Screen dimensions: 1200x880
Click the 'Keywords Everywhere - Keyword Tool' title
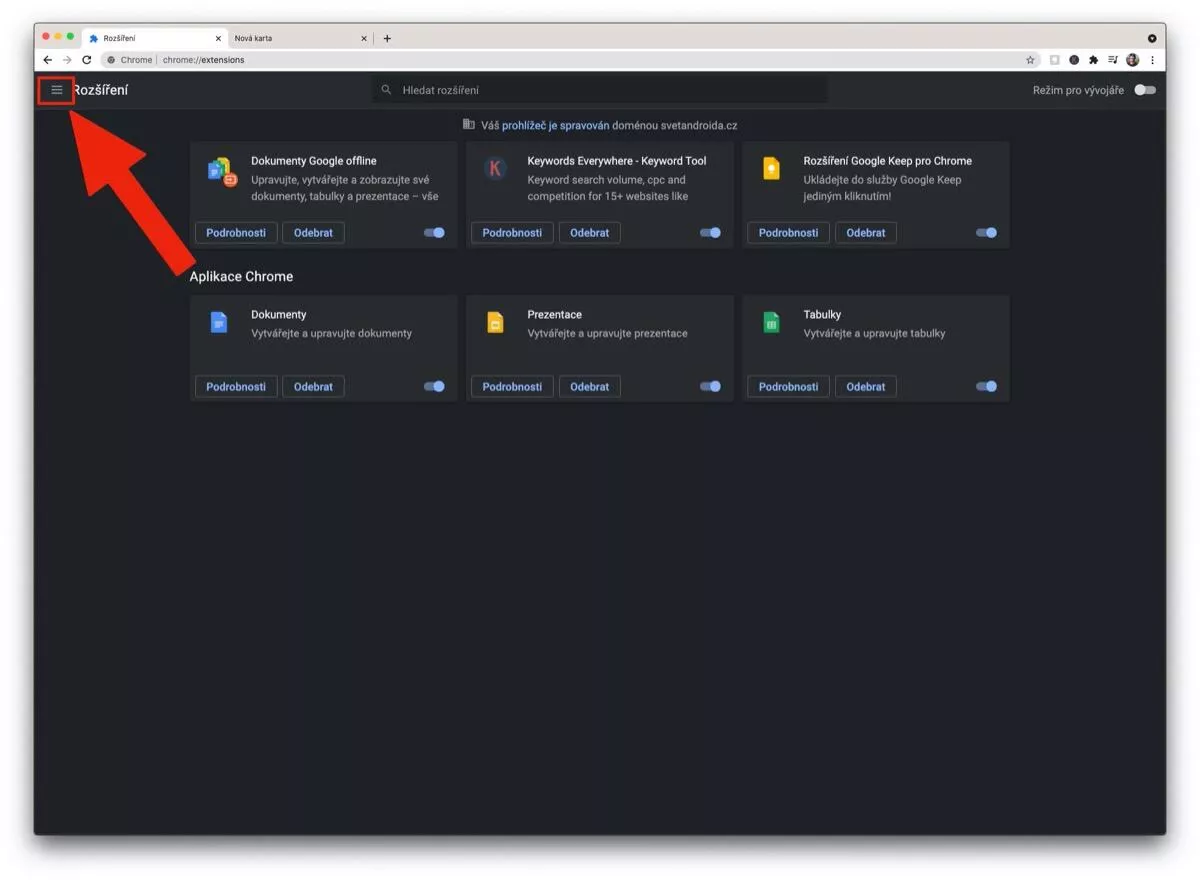coord(617,160)
